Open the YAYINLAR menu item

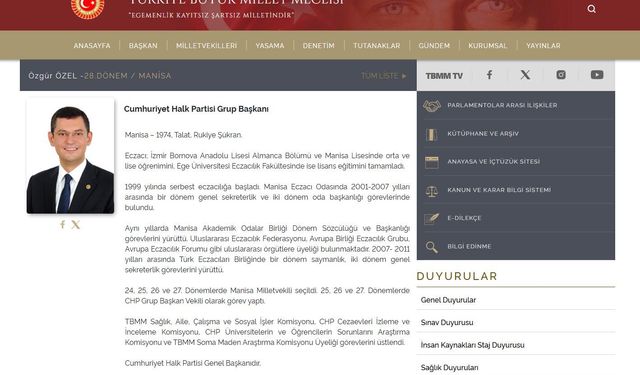point(543,46)
